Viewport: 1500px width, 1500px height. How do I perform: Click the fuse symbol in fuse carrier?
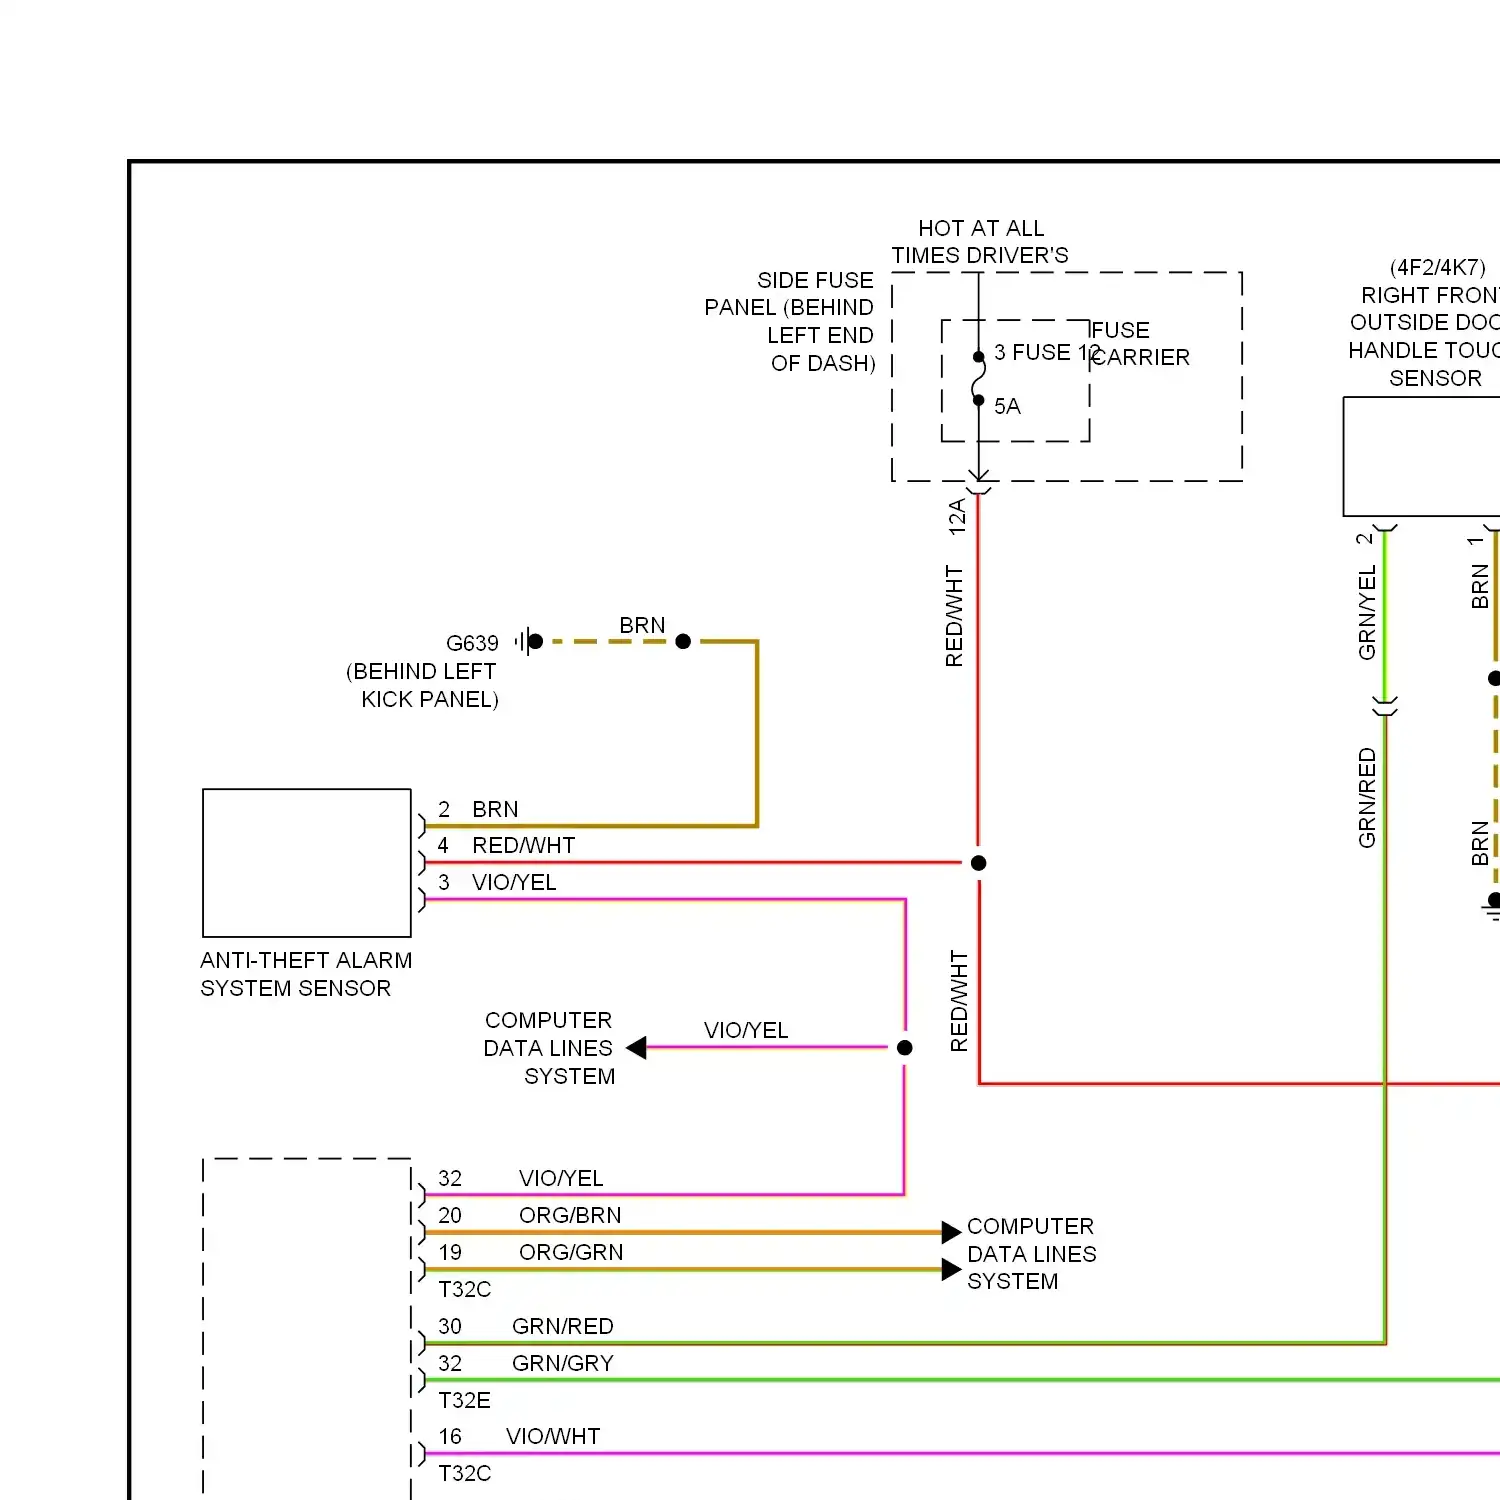[x=979, y=379]
